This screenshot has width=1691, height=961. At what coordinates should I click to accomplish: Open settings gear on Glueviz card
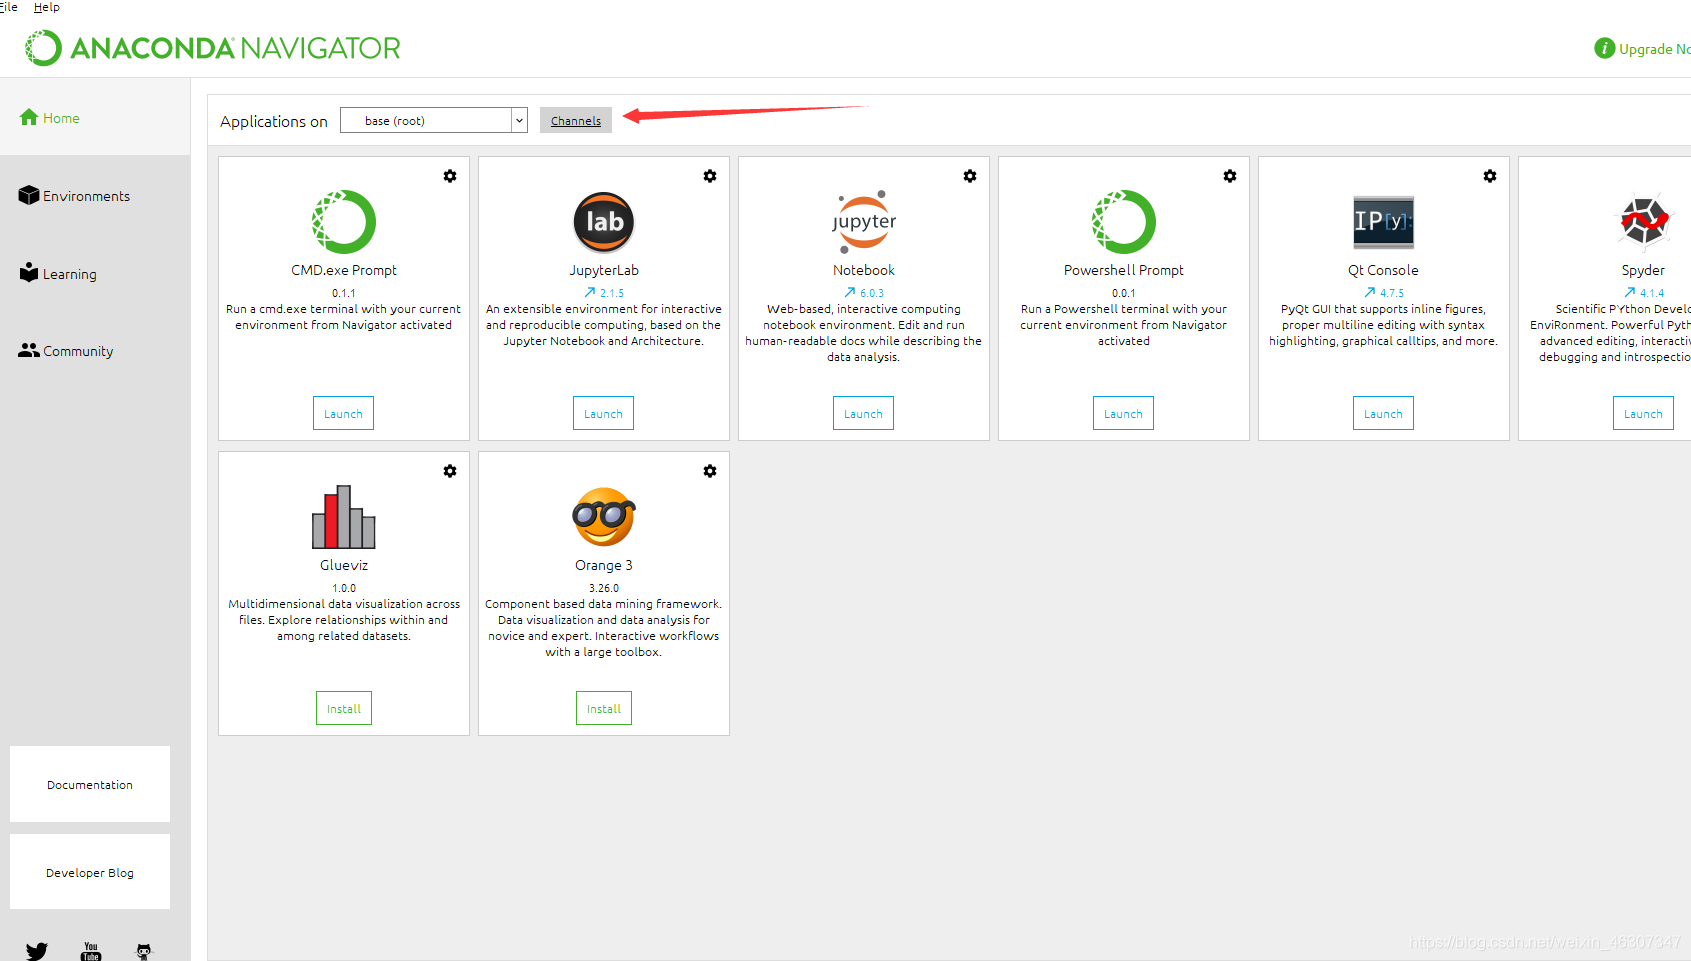pos(450,471)
